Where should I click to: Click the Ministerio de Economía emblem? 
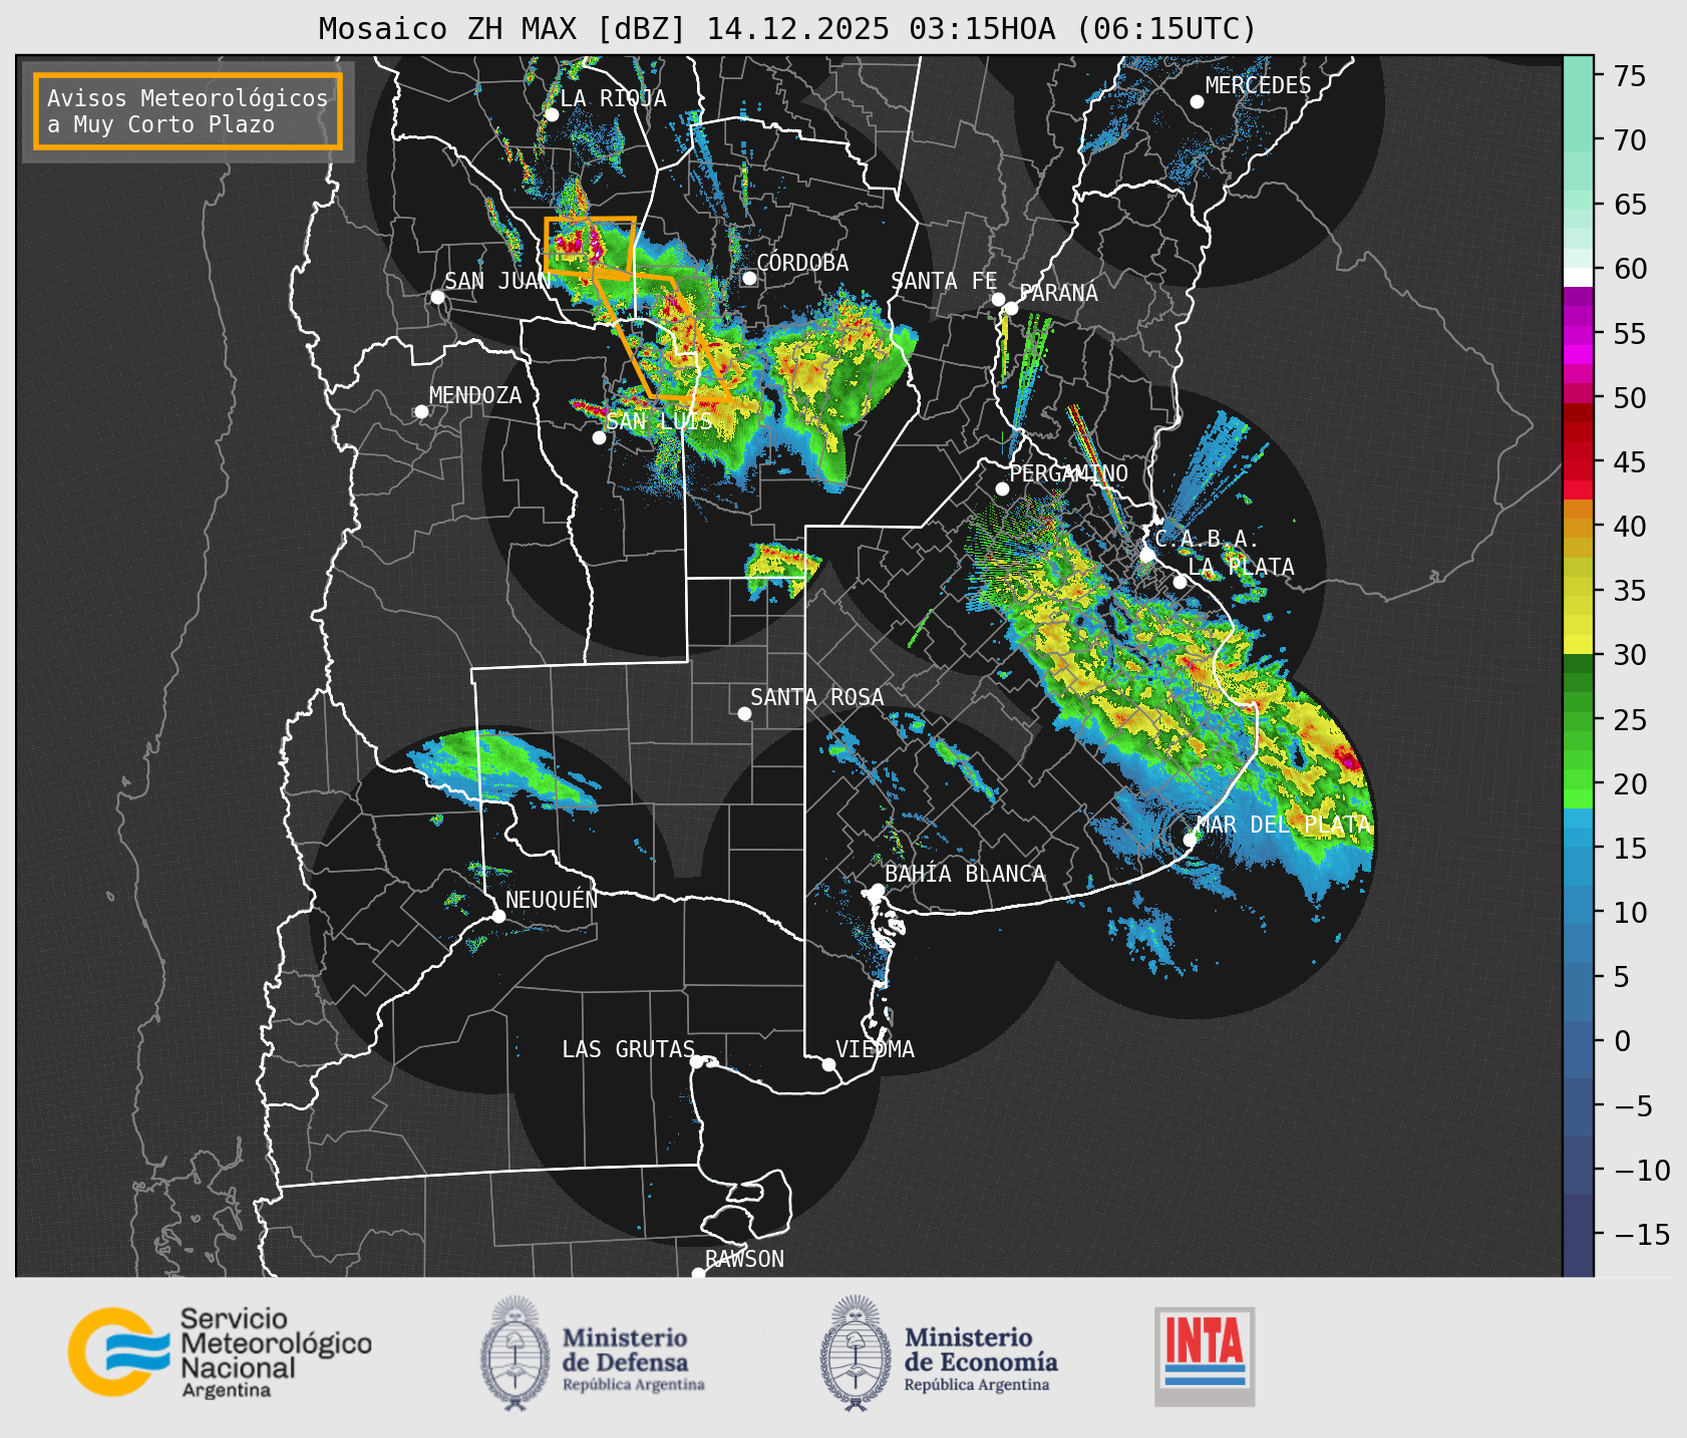[x=855, y=1353]
